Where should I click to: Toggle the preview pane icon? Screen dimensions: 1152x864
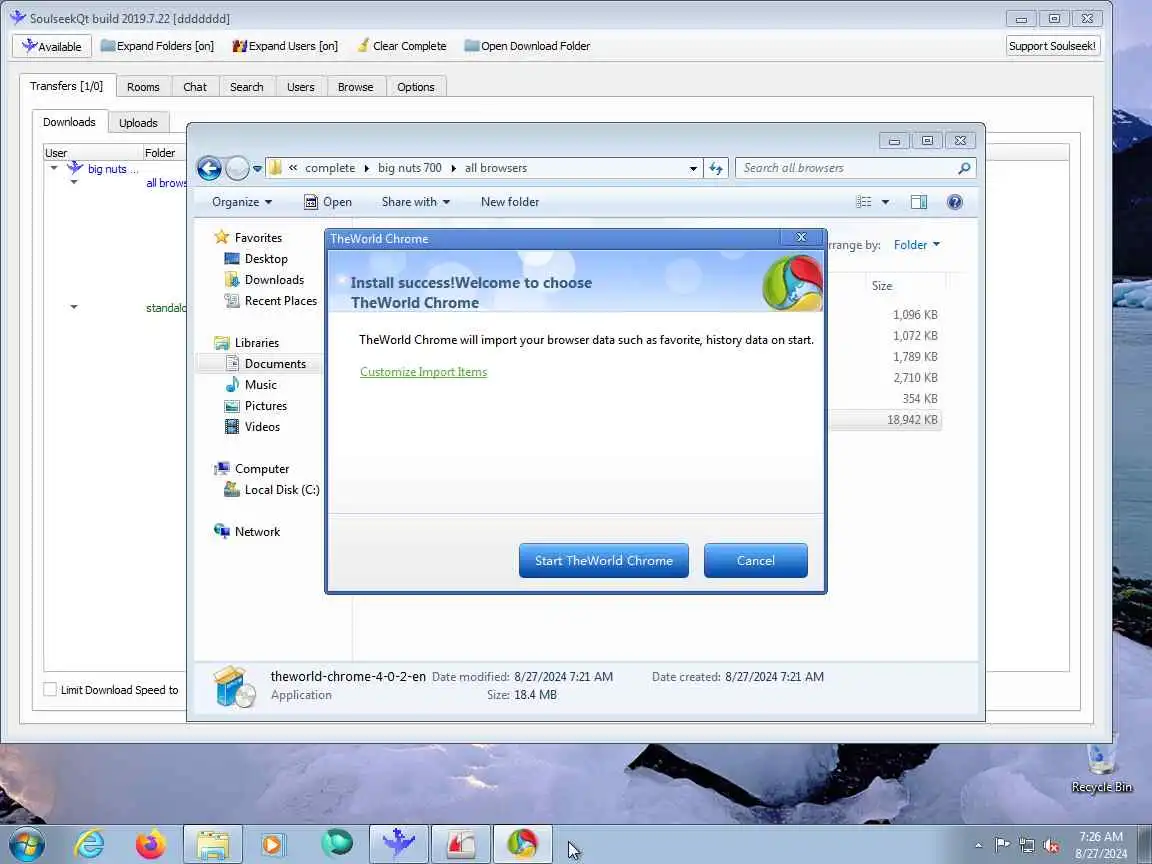(x=918, y=202)
